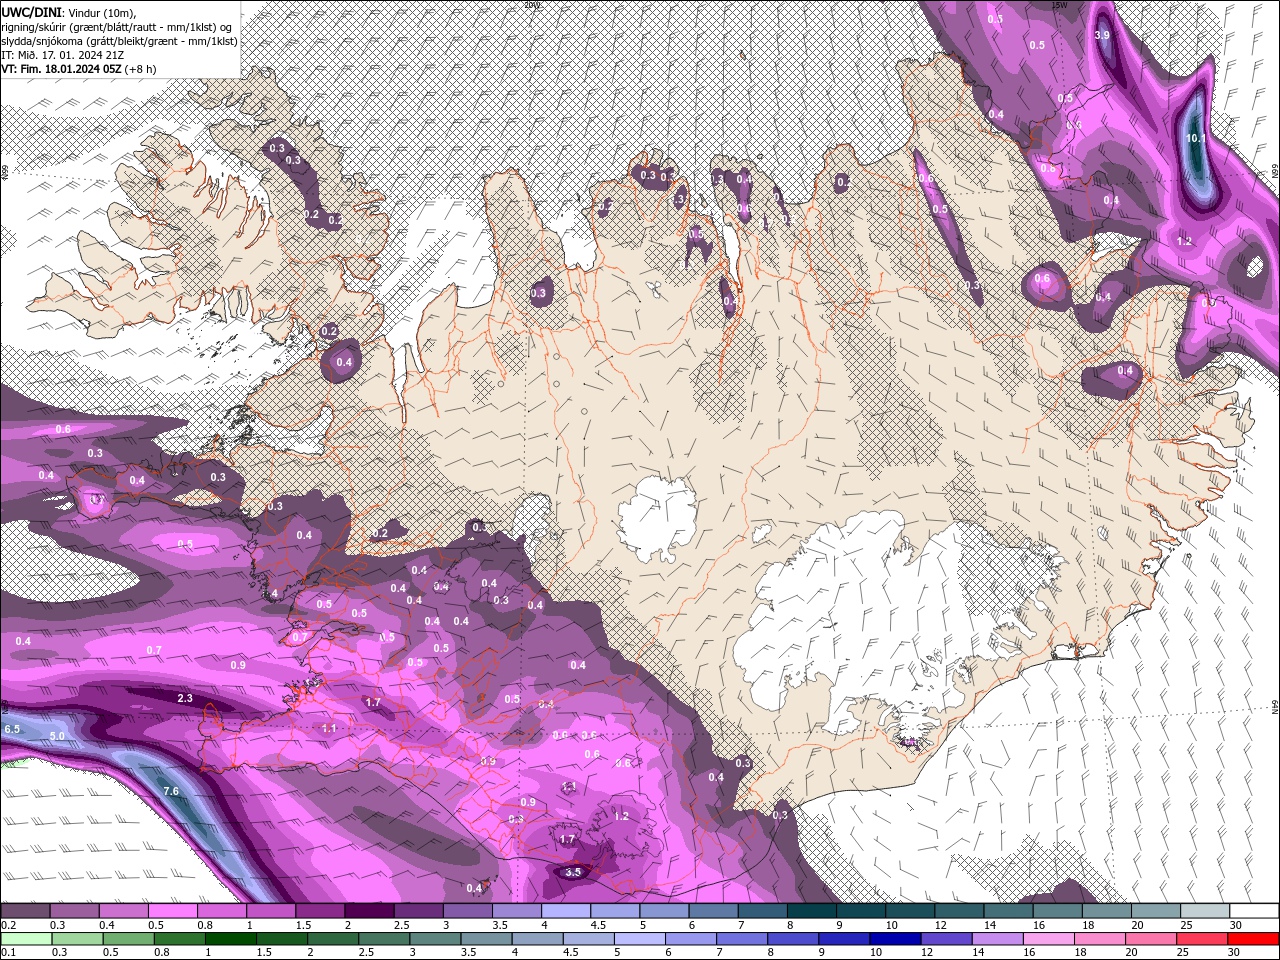
Task: Click the 7.6 precipitation value on the map
Action: click(171, 791)
